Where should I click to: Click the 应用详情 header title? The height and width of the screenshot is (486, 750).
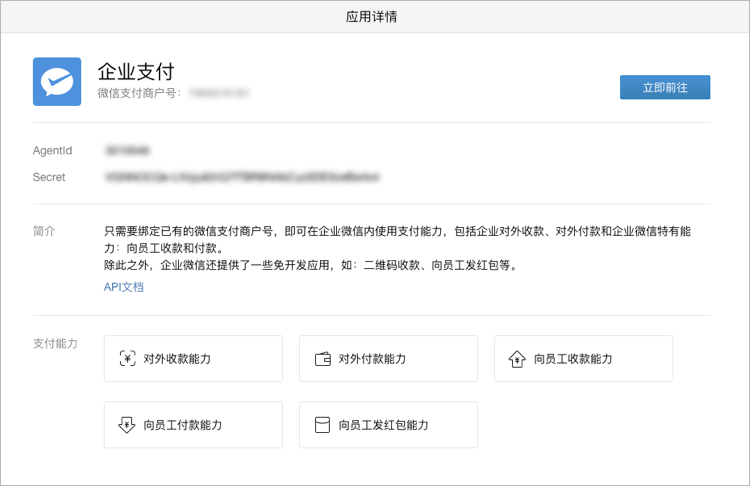(372, 17)
